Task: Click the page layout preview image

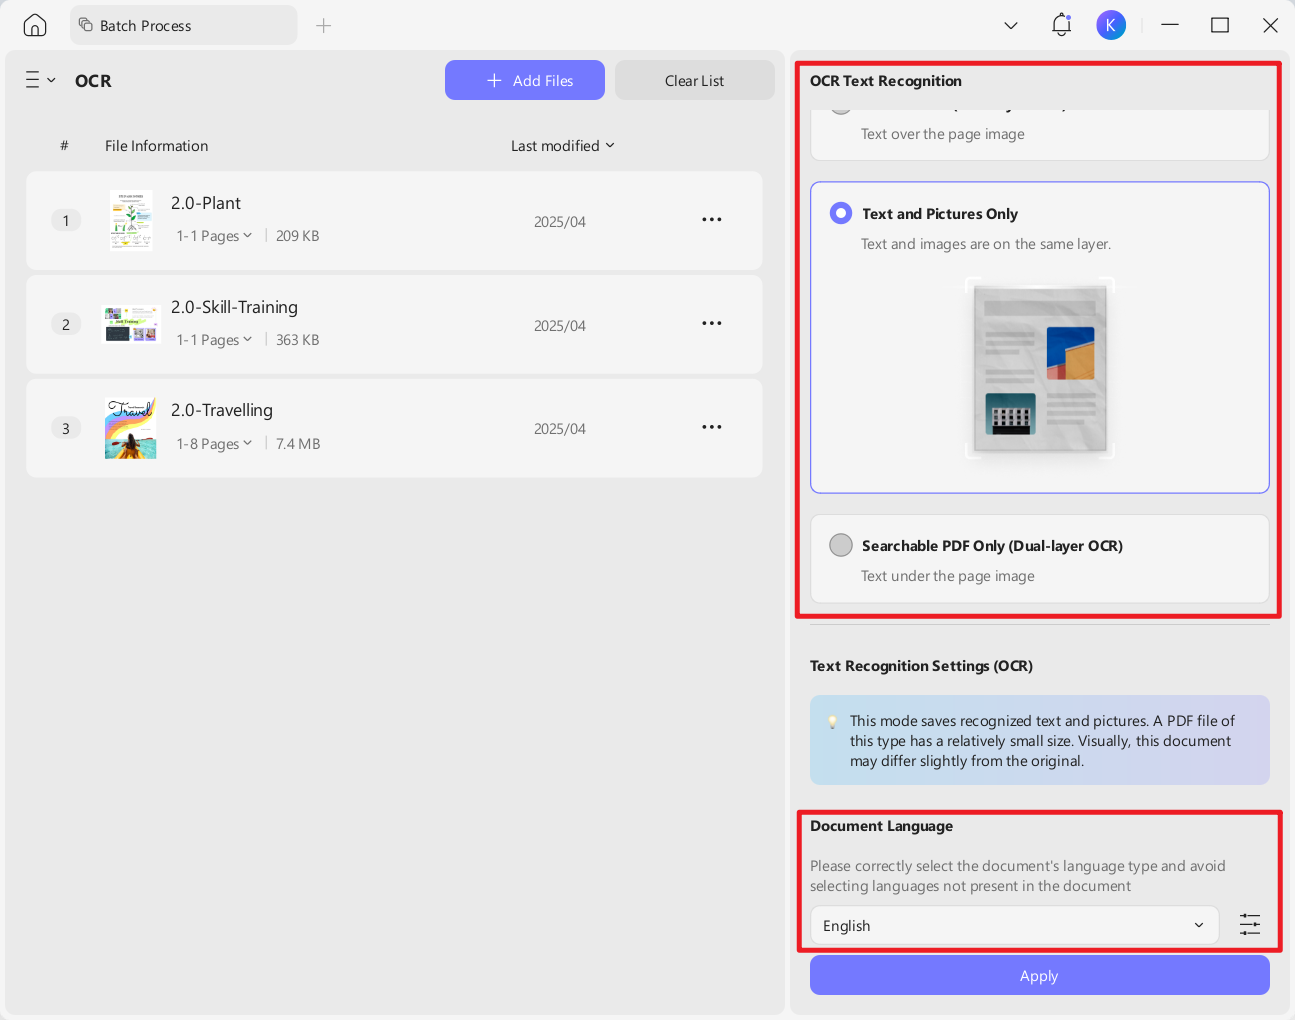Action: click(1040, 368)
